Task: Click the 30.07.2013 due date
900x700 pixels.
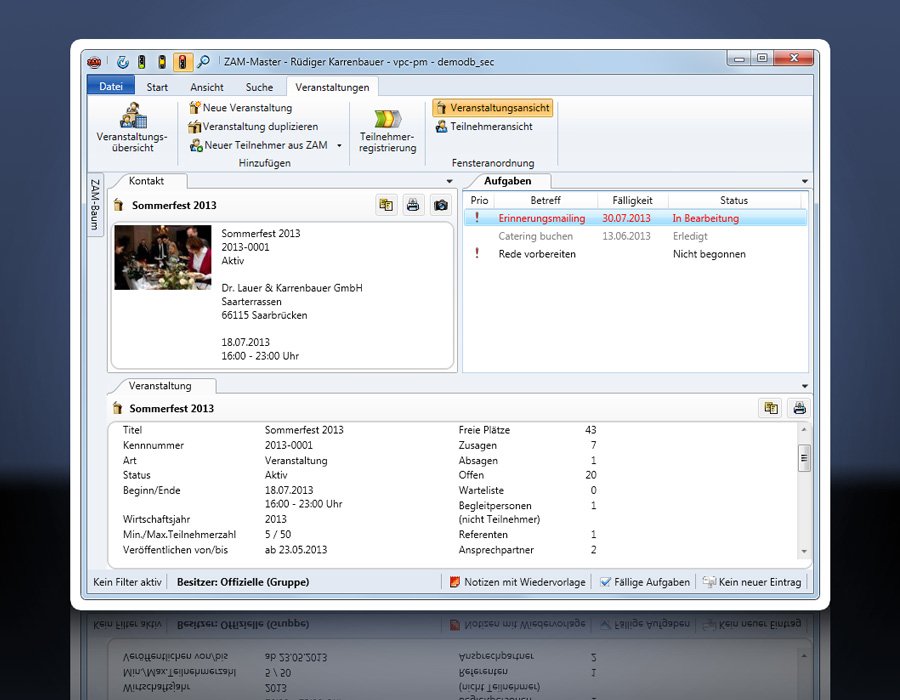Action: pyautogui.click(x=626, y=218)
